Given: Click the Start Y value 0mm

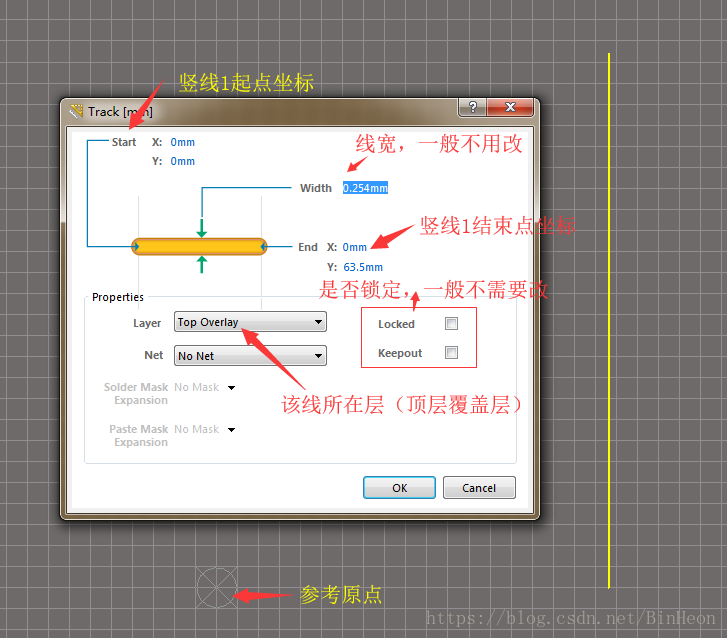Looking at the screenshot, I should 182,161.
